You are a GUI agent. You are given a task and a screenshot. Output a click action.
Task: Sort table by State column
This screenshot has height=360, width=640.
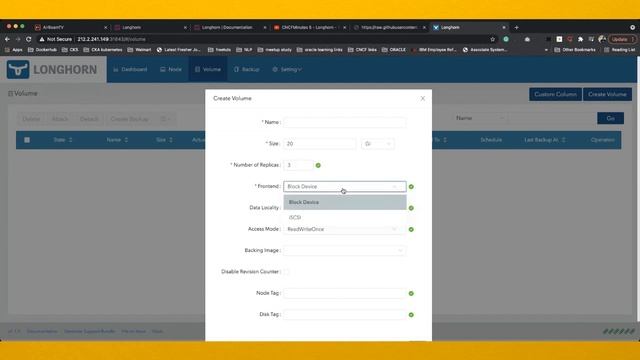(63, 140)
